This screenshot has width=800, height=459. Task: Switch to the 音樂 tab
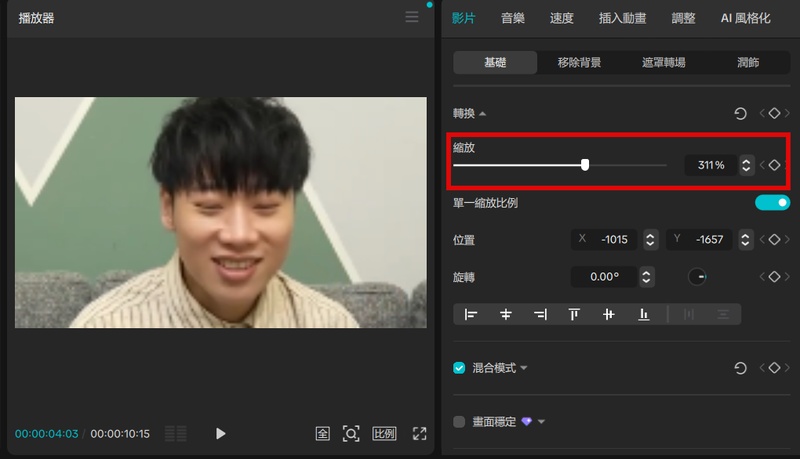513,18
